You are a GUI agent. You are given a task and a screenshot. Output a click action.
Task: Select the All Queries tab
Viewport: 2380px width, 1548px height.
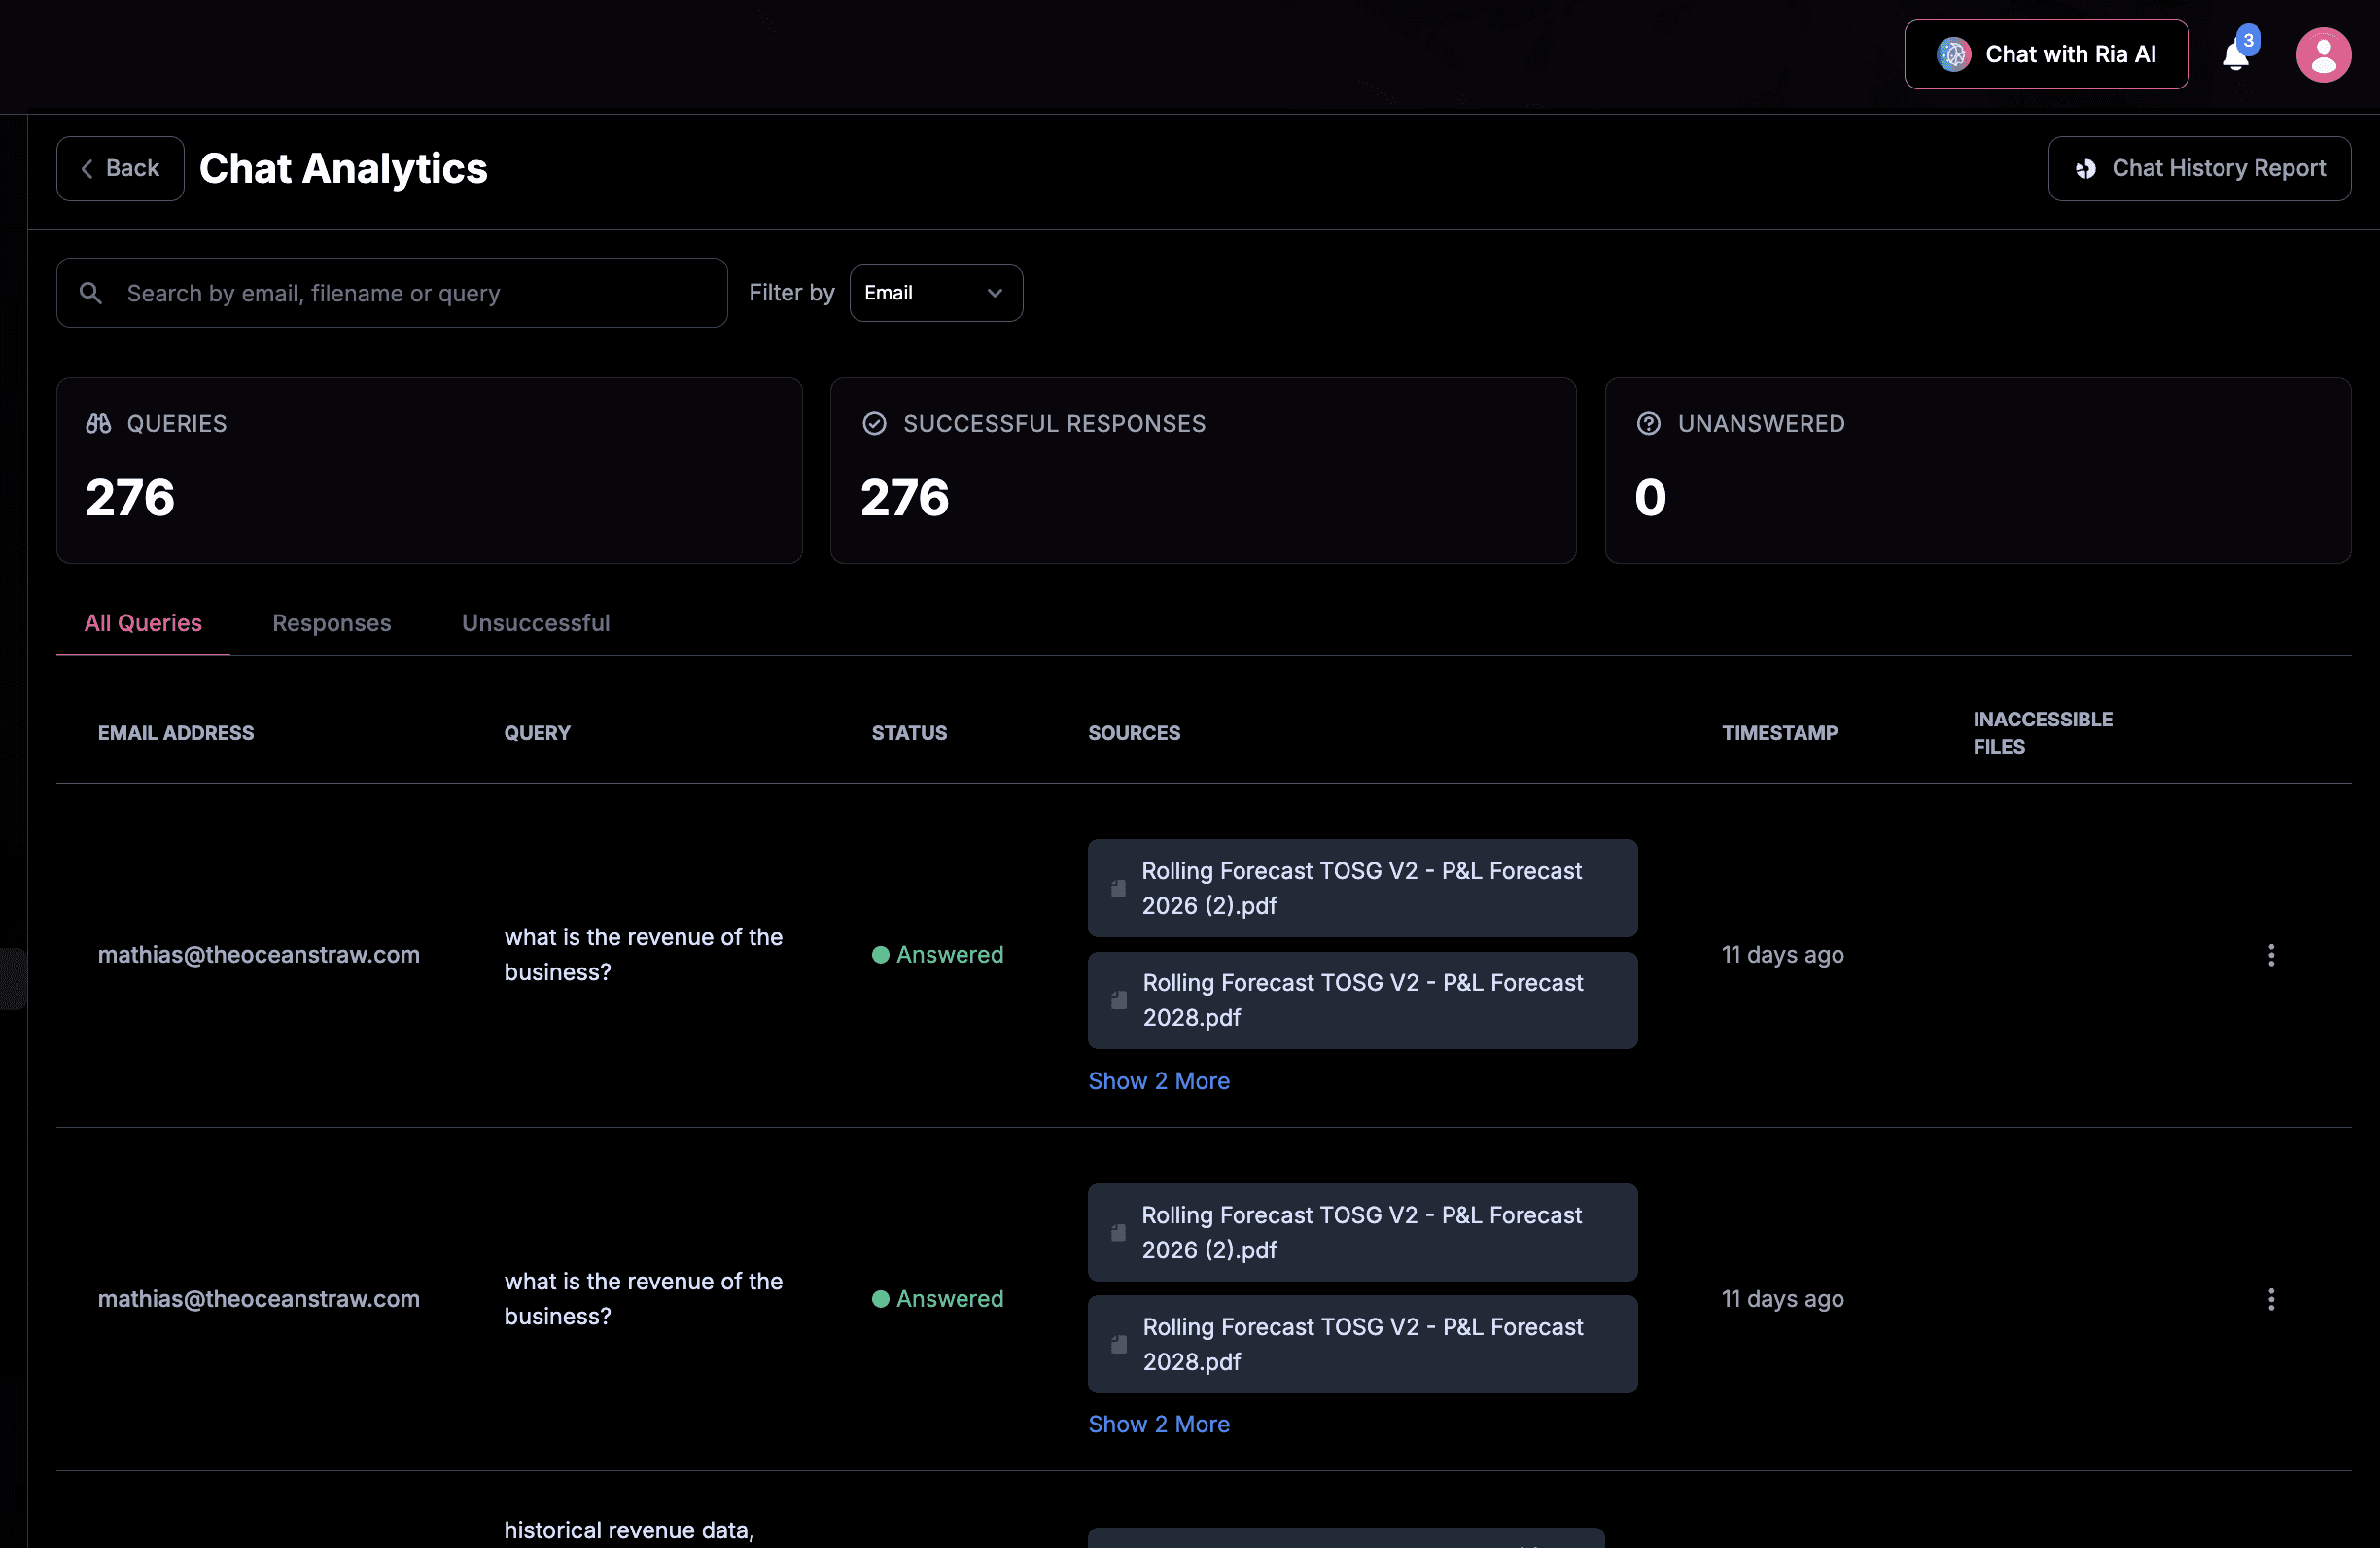pyautogui.click(x=143, y=623)
